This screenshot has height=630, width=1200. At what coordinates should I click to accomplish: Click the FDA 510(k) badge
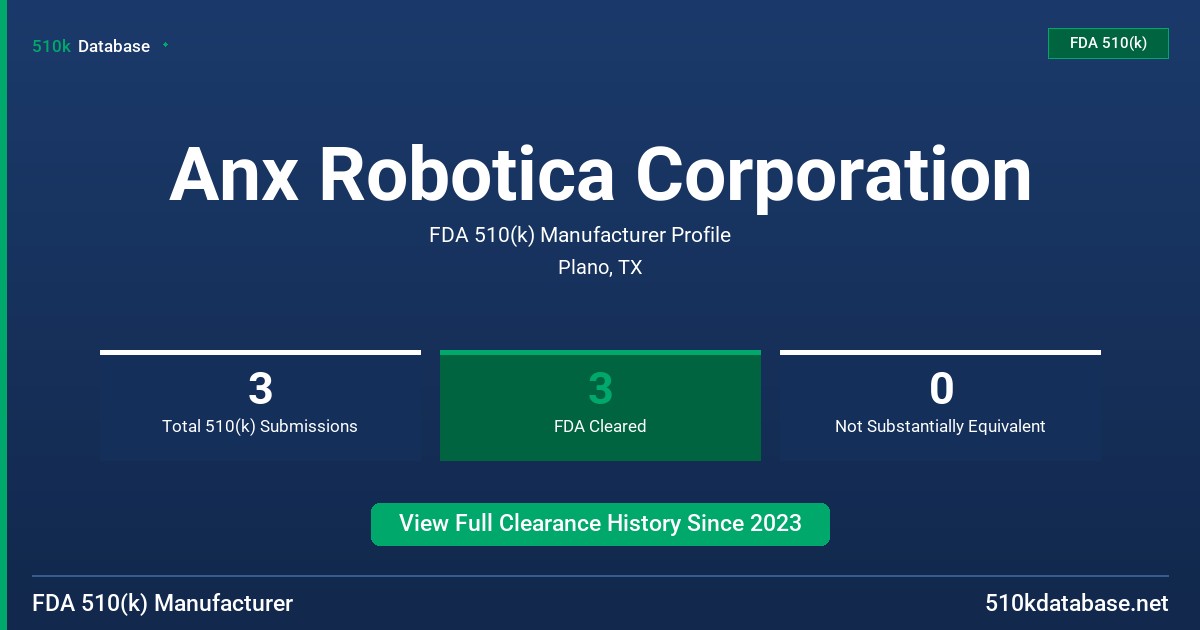1108,43
